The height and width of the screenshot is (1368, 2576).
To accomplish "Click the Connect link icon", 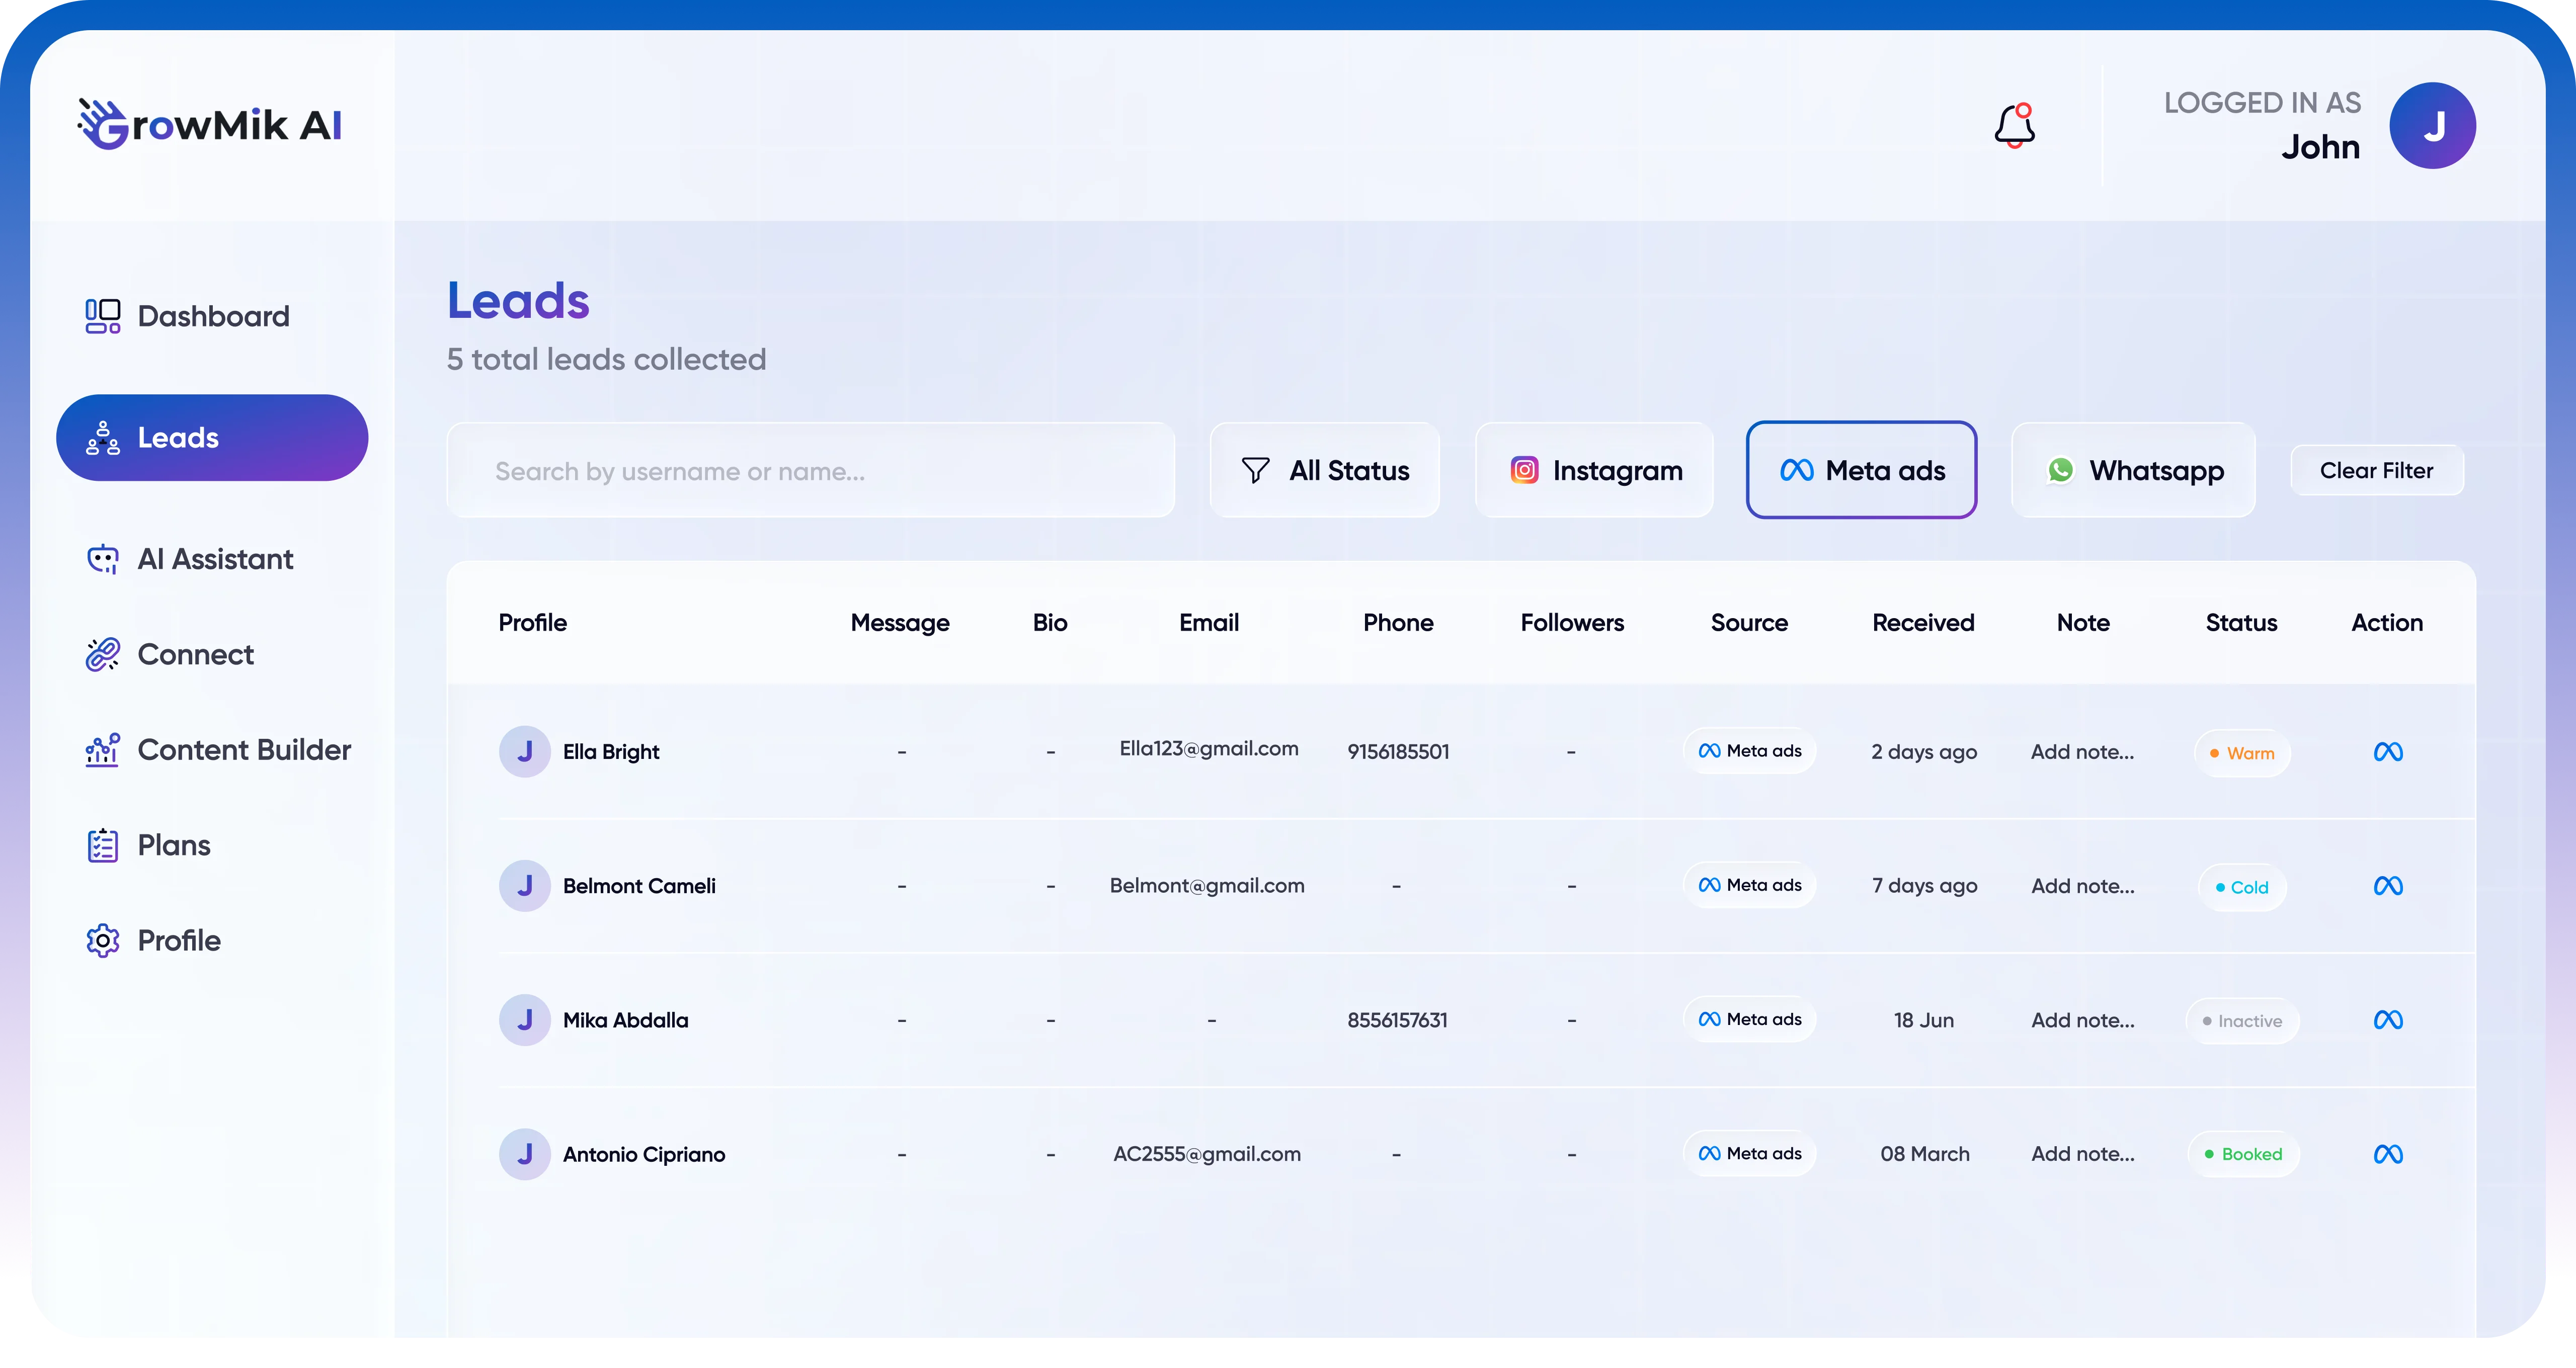I will (x=103, y=654).
